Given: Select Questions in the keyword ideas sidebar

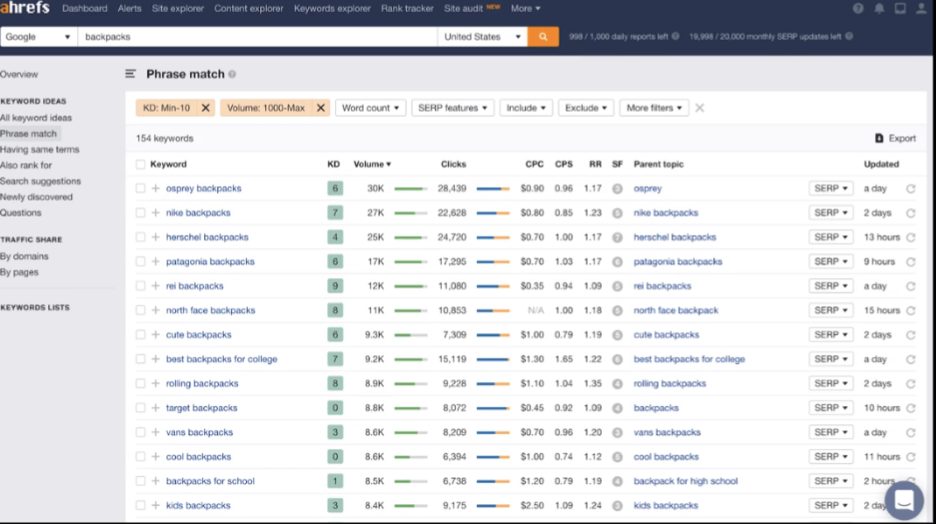Looking at the screenshot, I should point(21,212).
